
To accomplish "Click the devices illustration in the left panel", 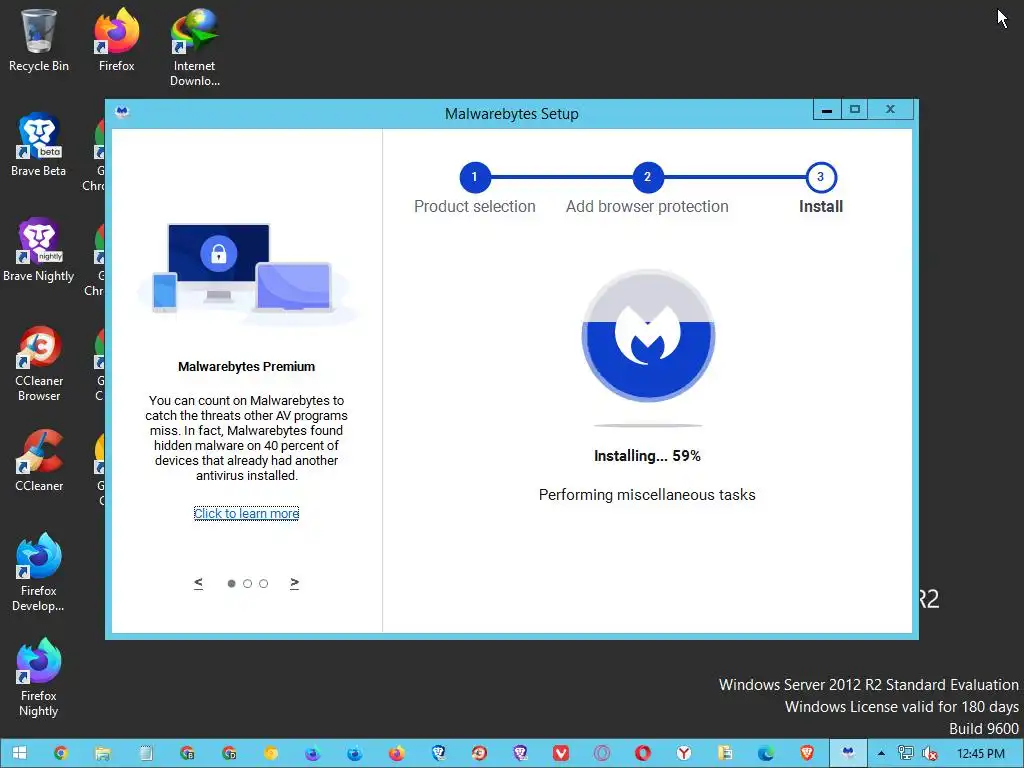I will coord(247,273).
